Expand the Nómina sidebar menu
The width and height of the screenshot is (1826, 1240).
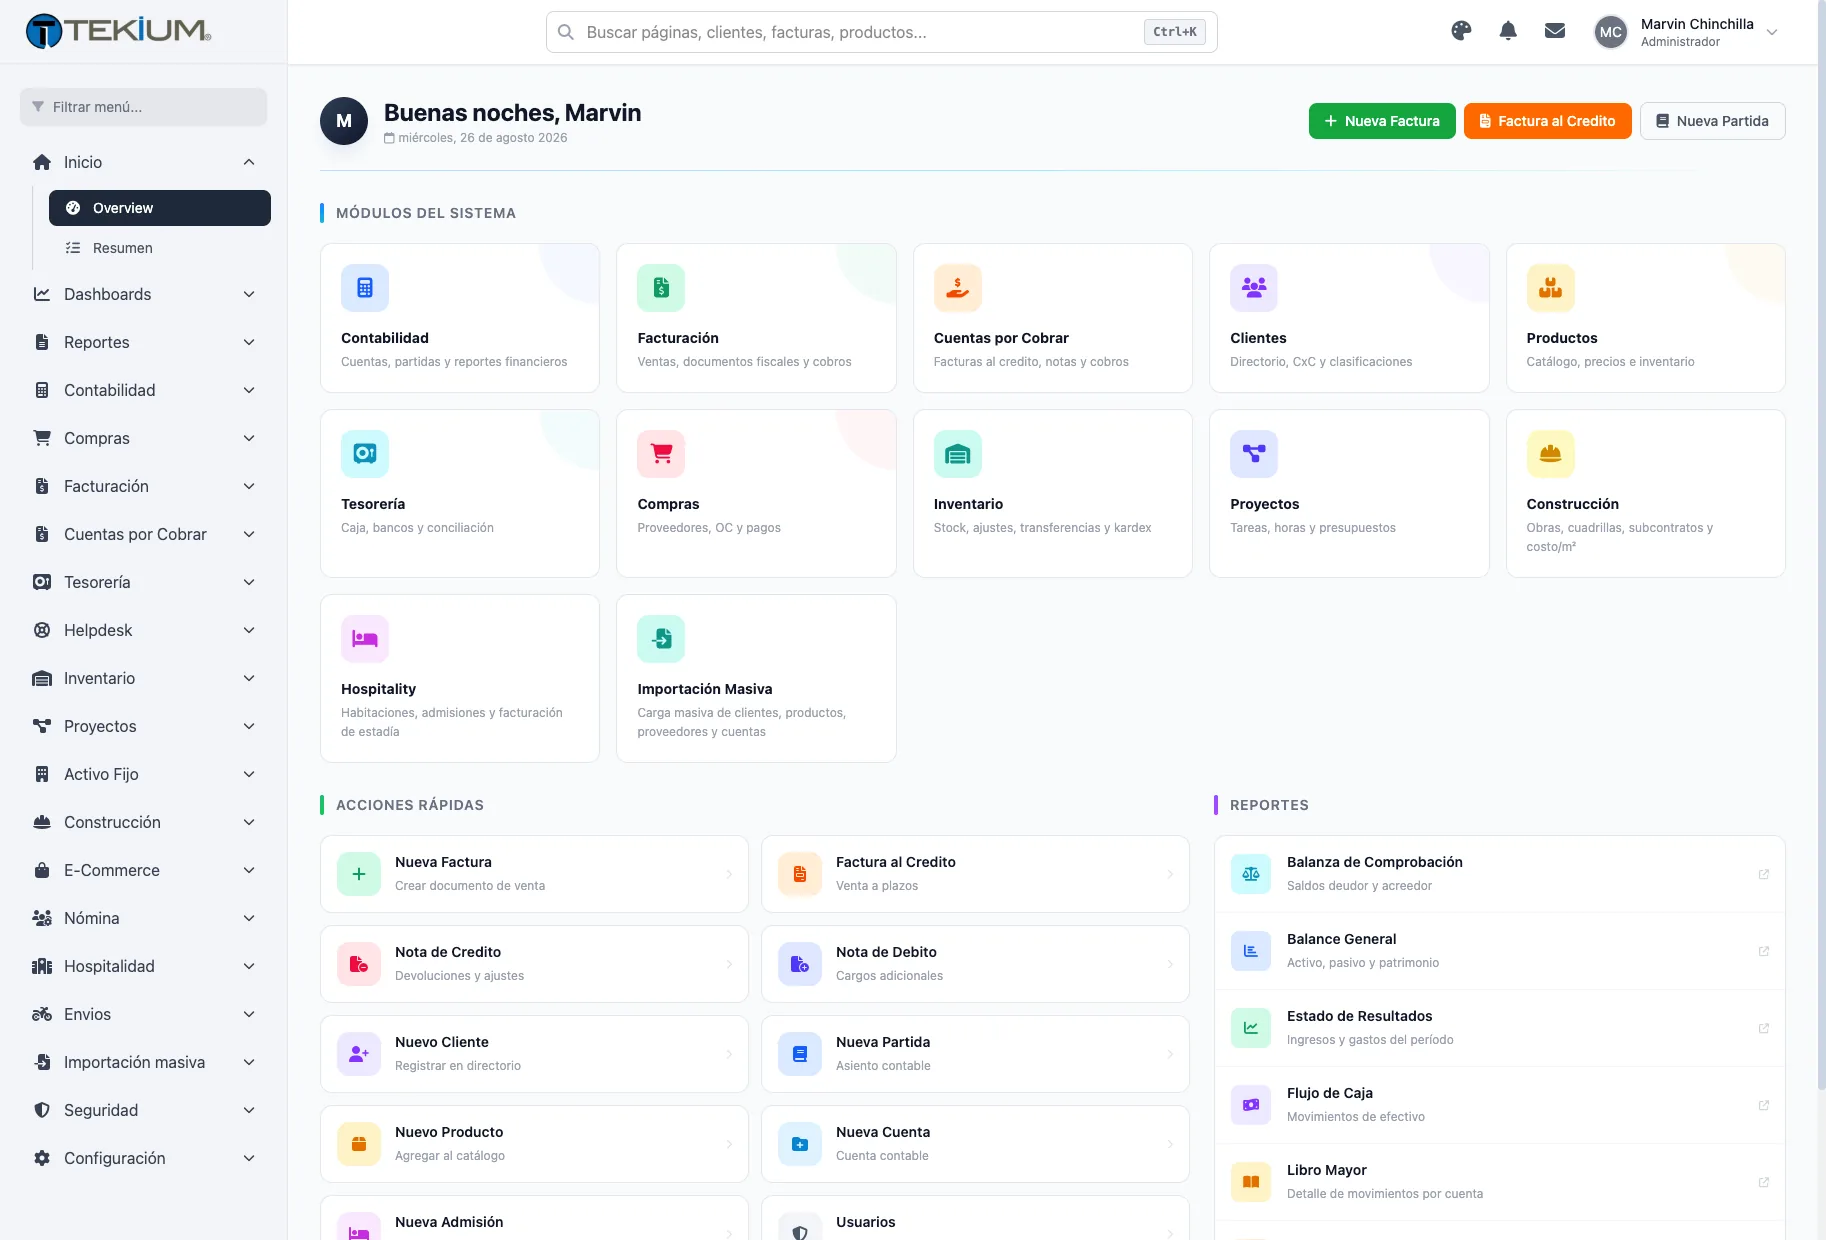[144, 918]
